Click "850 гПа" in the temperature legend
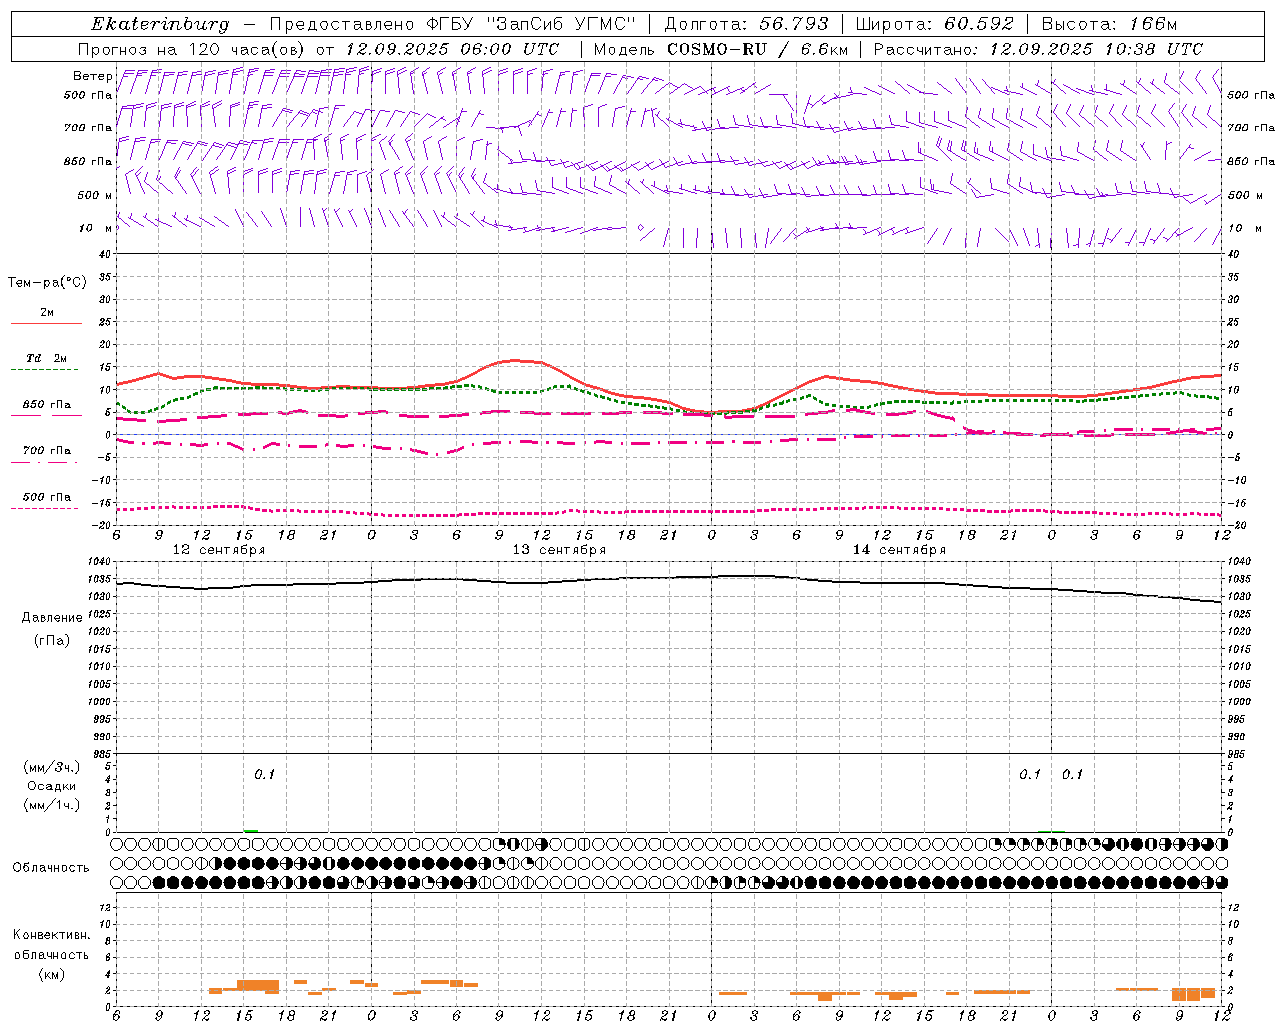The width and height of the screenshot is (1280, 1024). coord(46,405)
